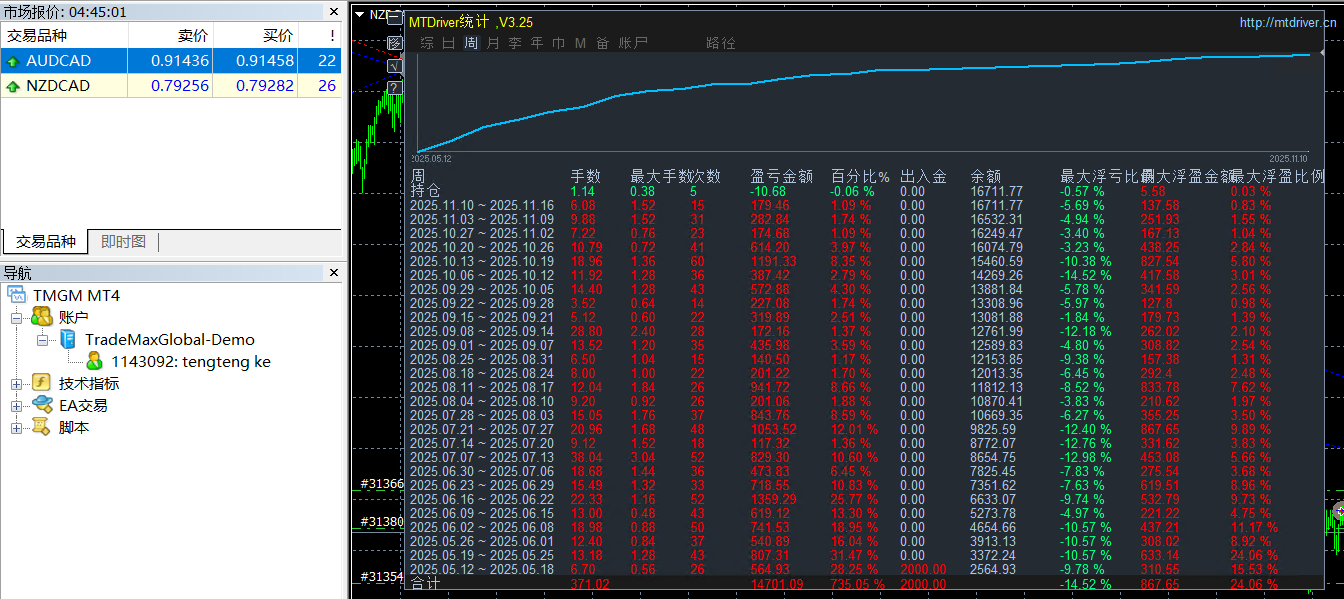Screen dimensions: 1344x599
Task: Expand the 技术指标 tree node
Action: pyautogui.click(x=16, y=383)
